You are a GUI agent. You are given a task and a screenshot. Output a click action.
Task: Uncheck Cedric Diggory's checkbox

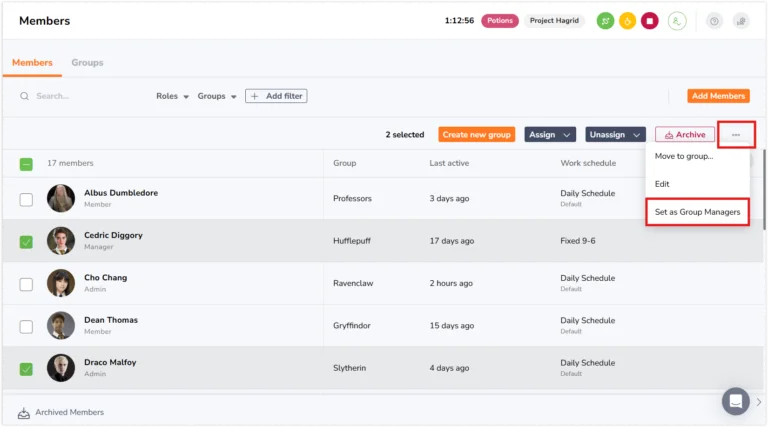[26, 242]
